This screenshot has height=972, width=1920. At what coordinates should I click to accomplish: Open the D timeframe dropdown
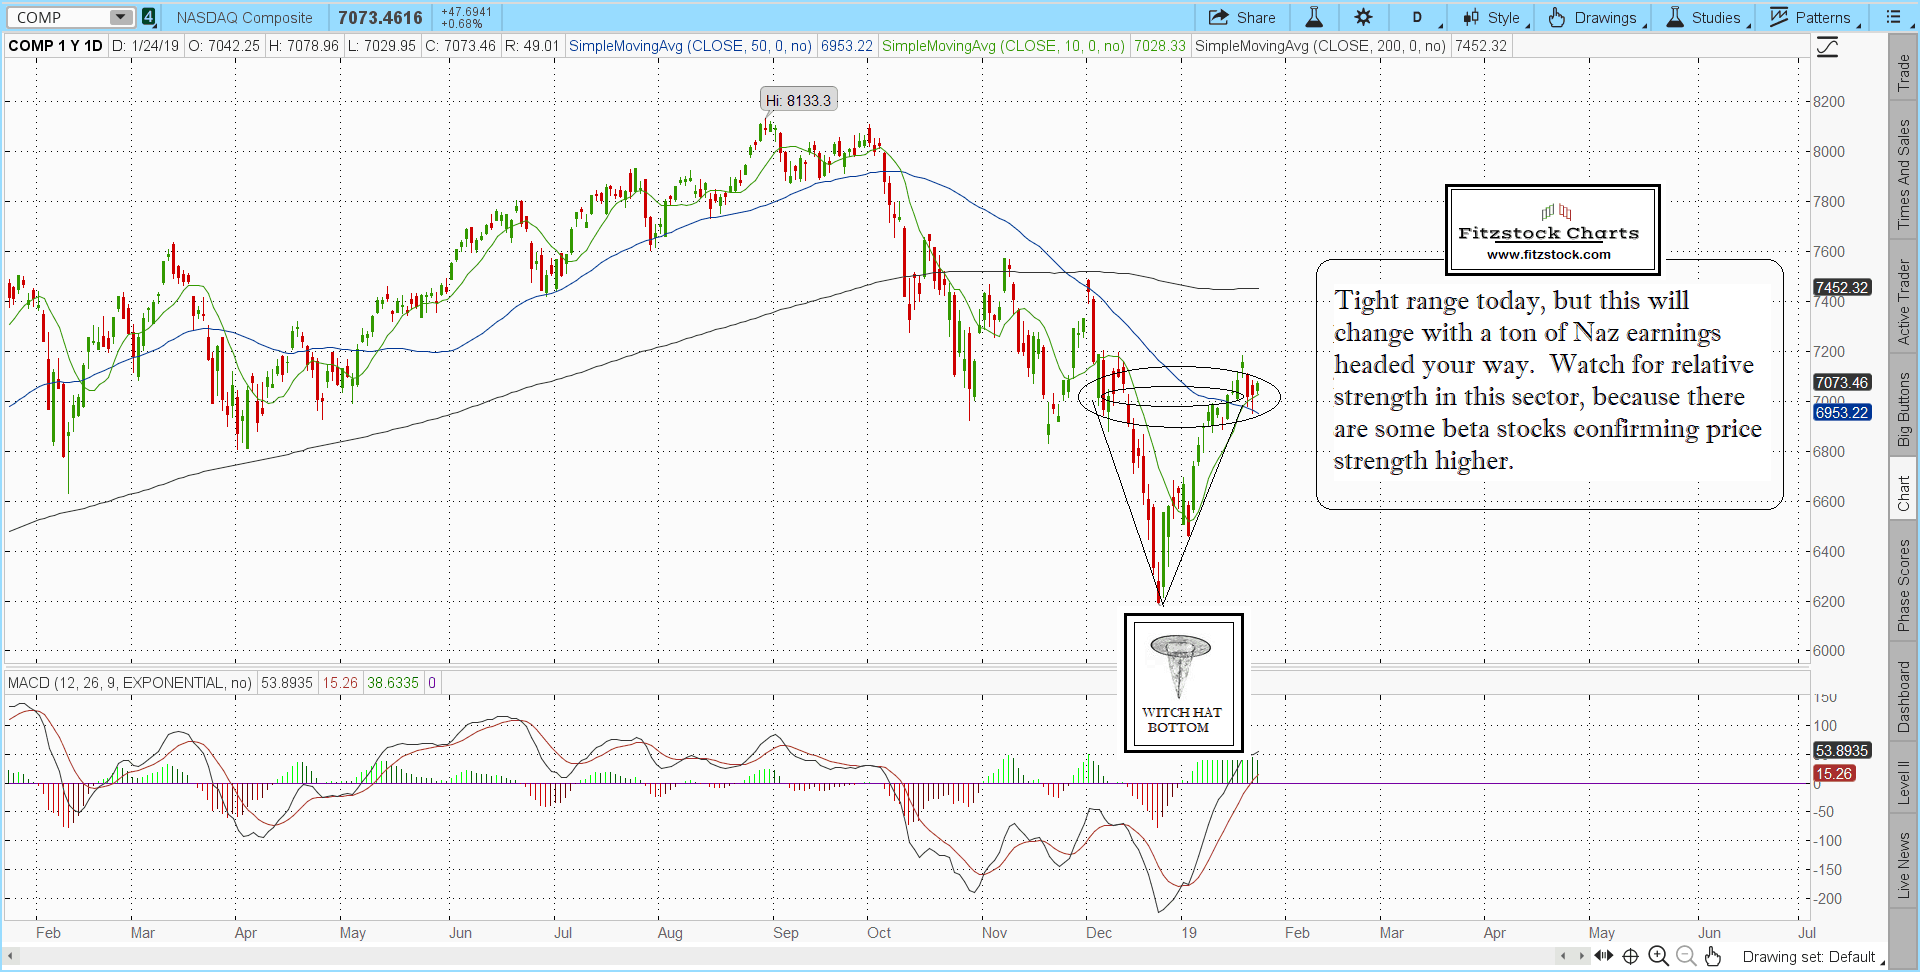(x=1418, y=17)
